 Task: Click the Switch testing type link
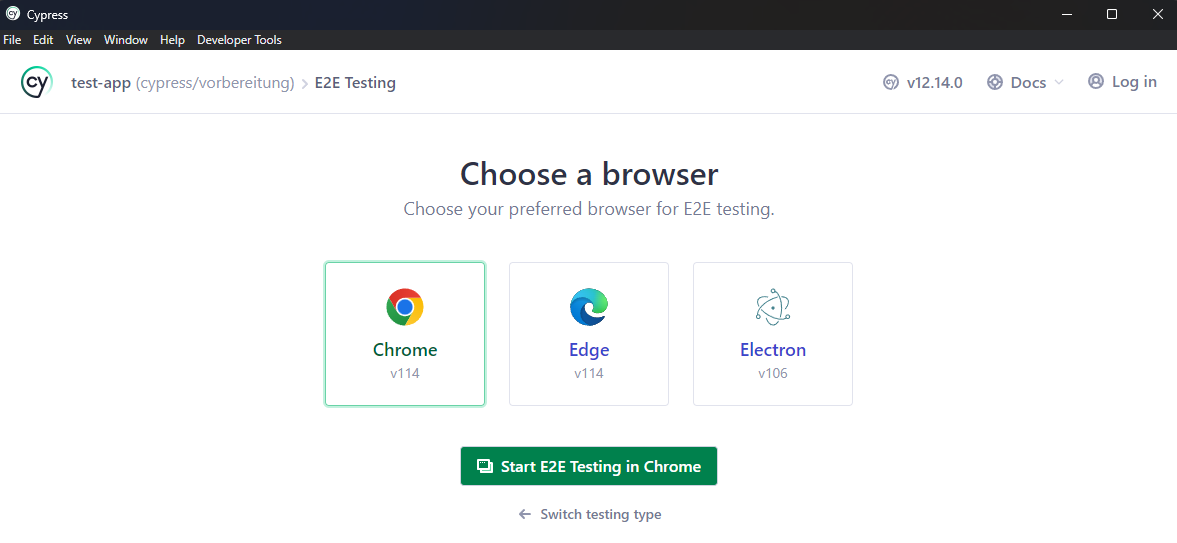[x=600, y=514]
